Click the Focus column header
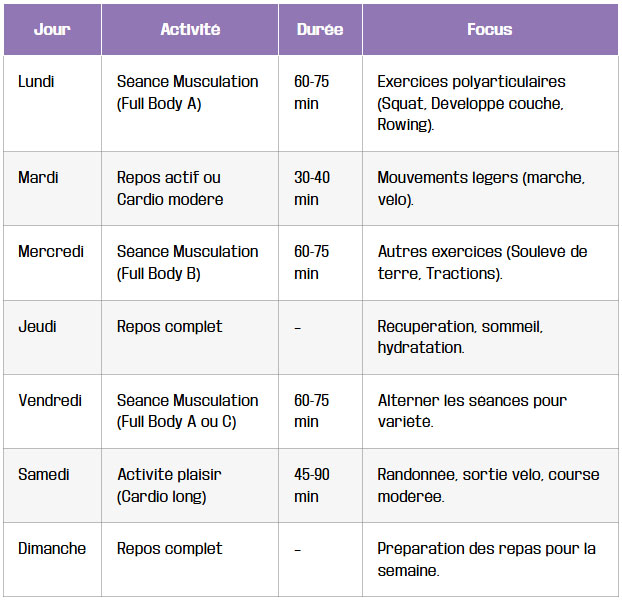 coord(489,30)
